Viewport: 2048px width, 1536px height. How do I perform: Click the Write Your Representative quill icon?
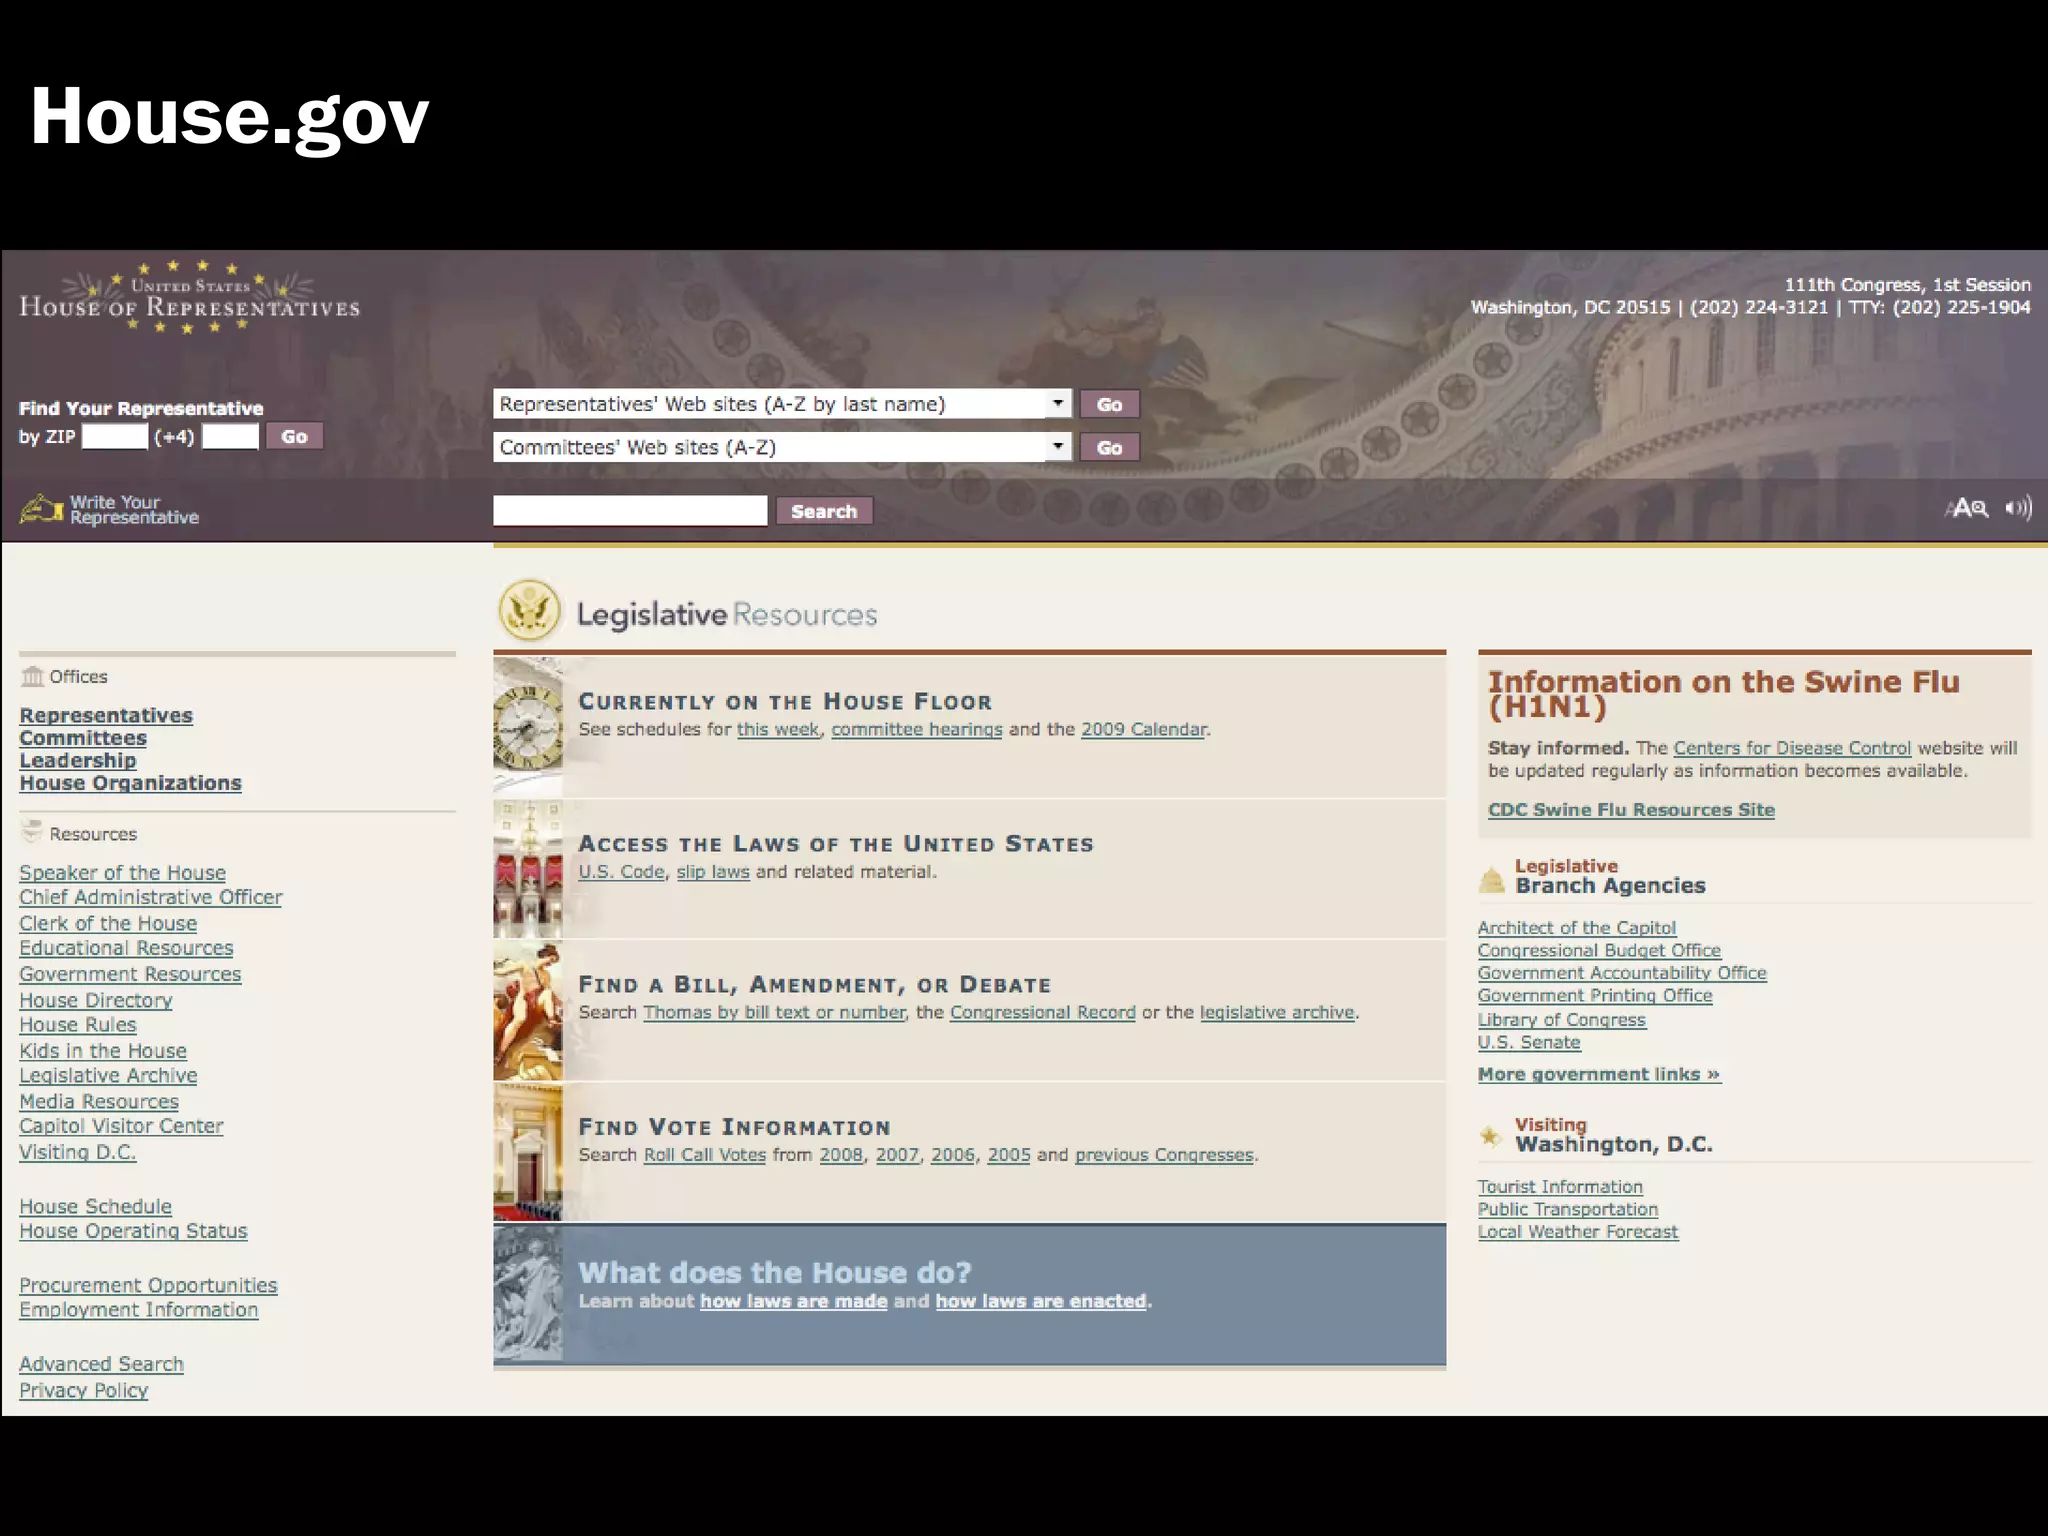(x=41, y=510)
